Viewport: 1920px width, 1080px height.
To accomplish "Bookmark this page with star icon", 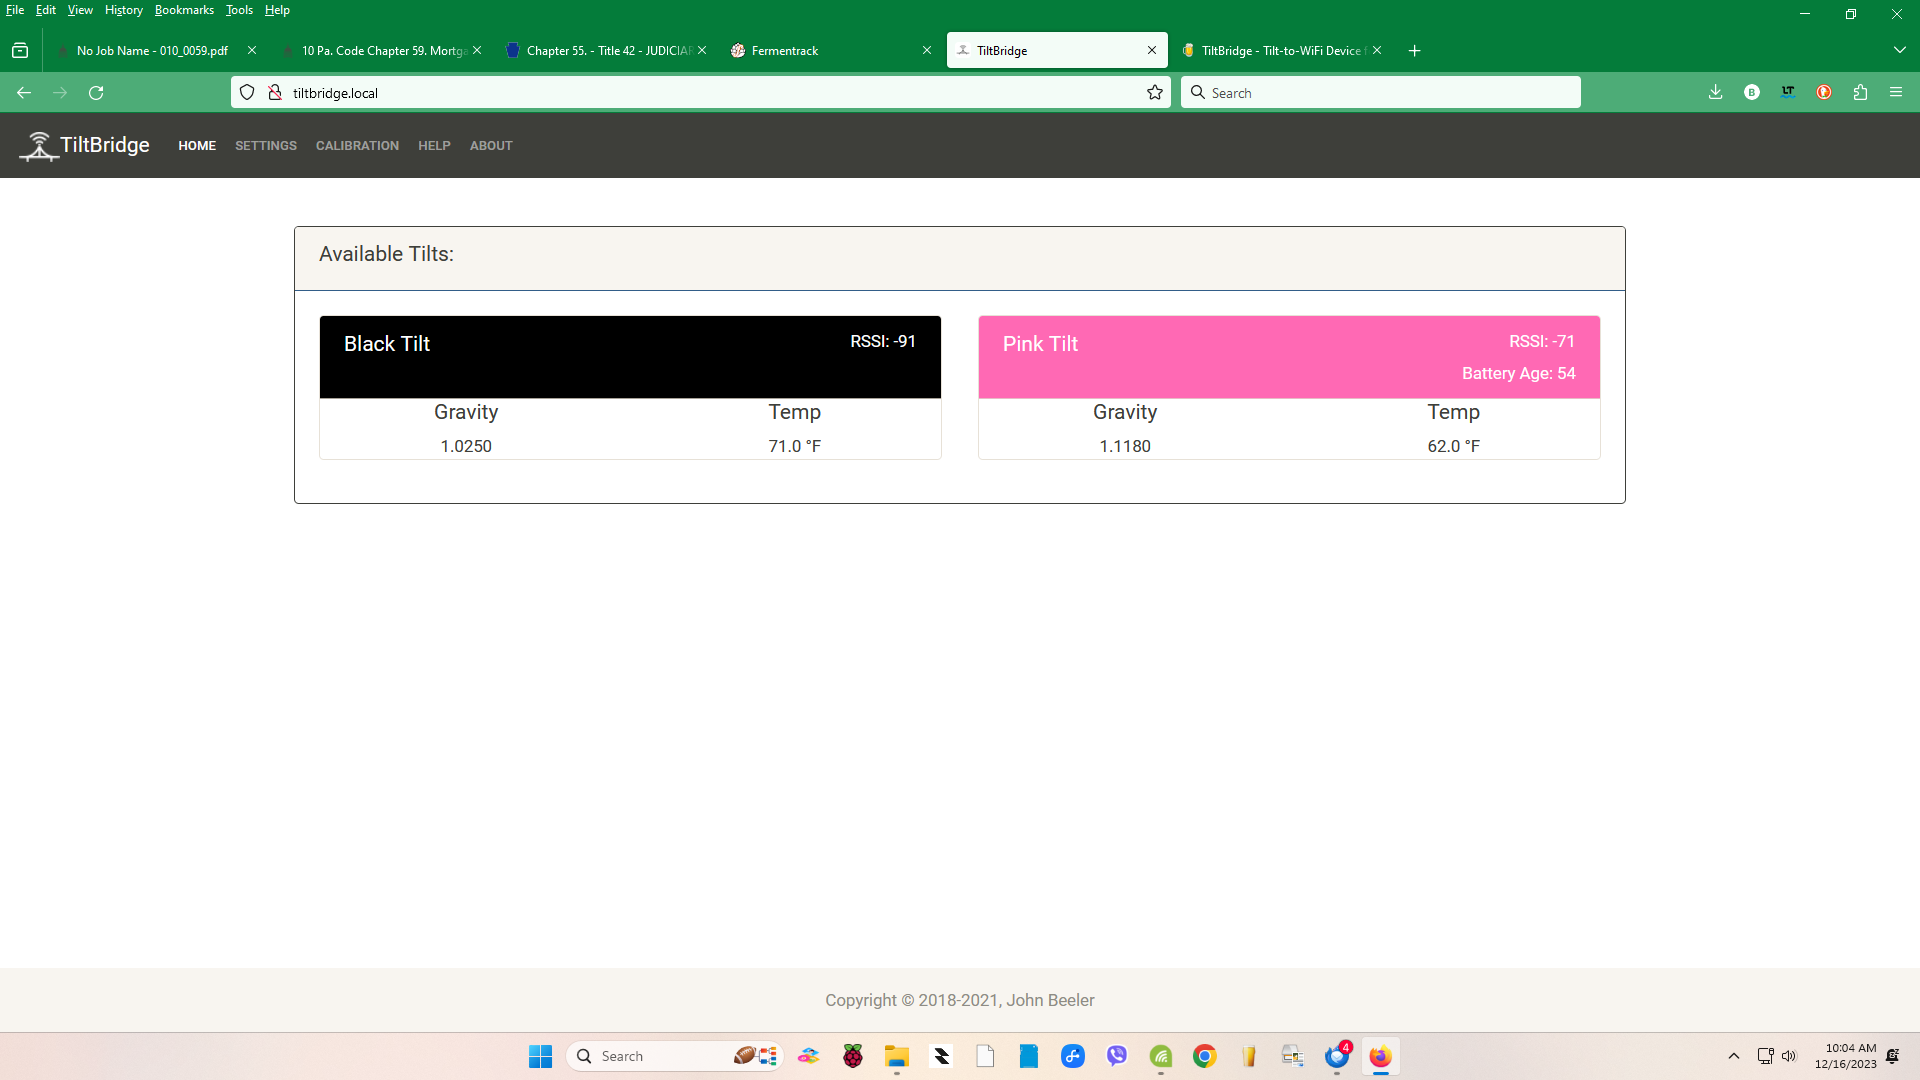I will tap(1155, 92).
